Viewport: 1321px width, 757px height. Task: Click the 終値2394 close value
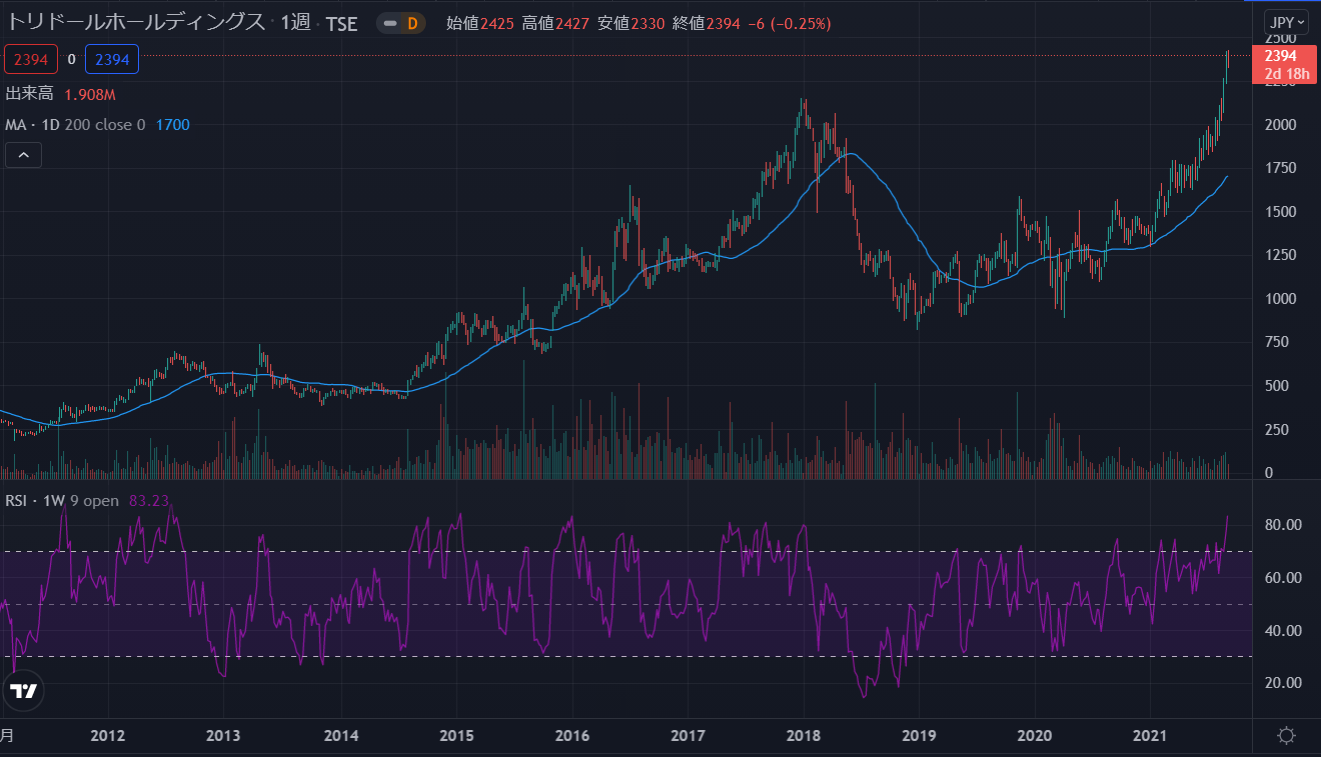click(x=707, y=23)
